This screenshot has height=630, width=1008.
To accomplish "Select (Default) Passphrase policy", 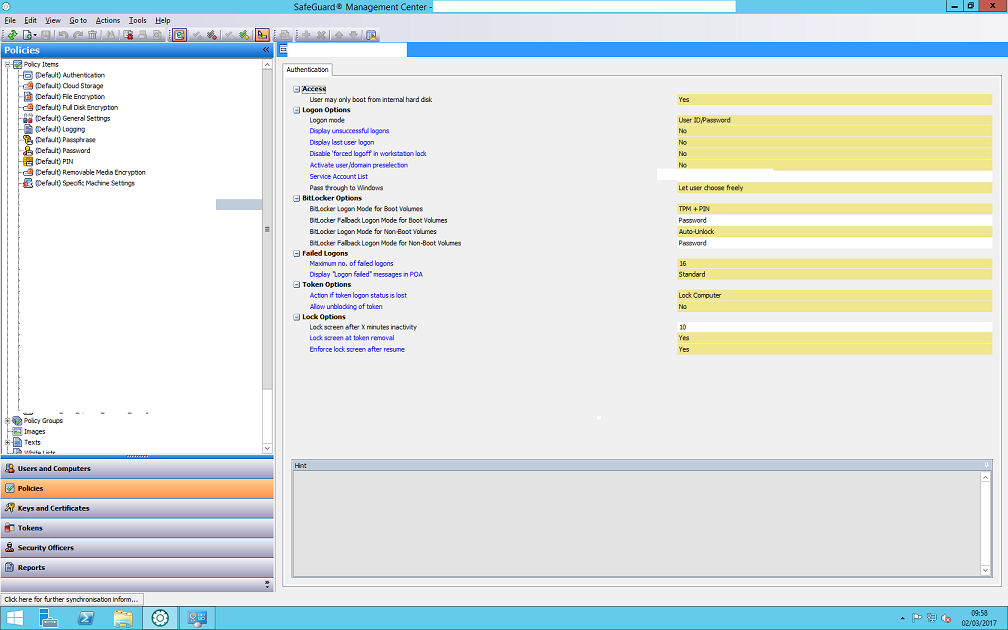I will [65, 140].
